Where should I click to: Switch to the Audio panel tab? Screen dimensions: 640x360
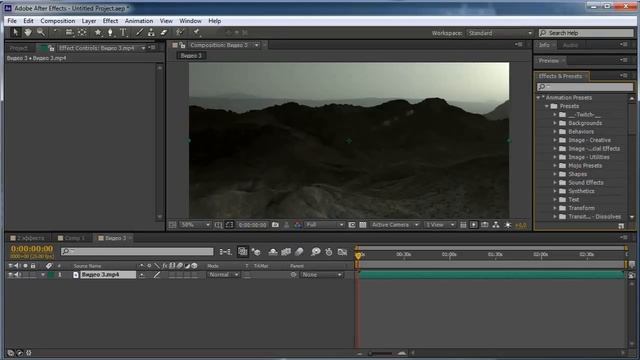tap(570, 45)
